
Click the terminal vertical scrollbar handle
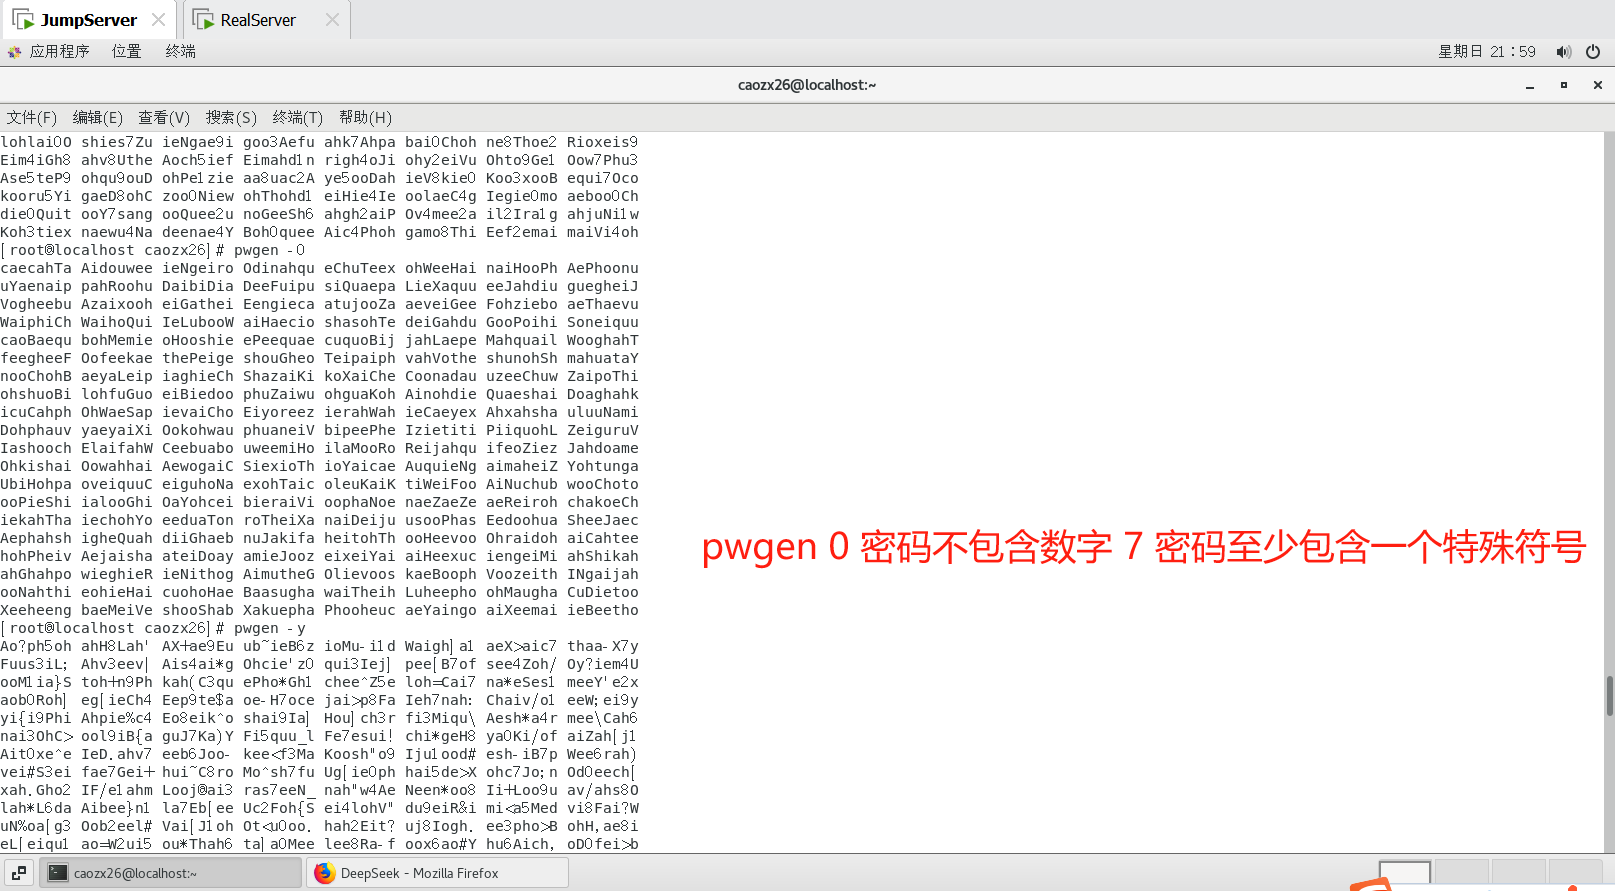point(1609,696)
